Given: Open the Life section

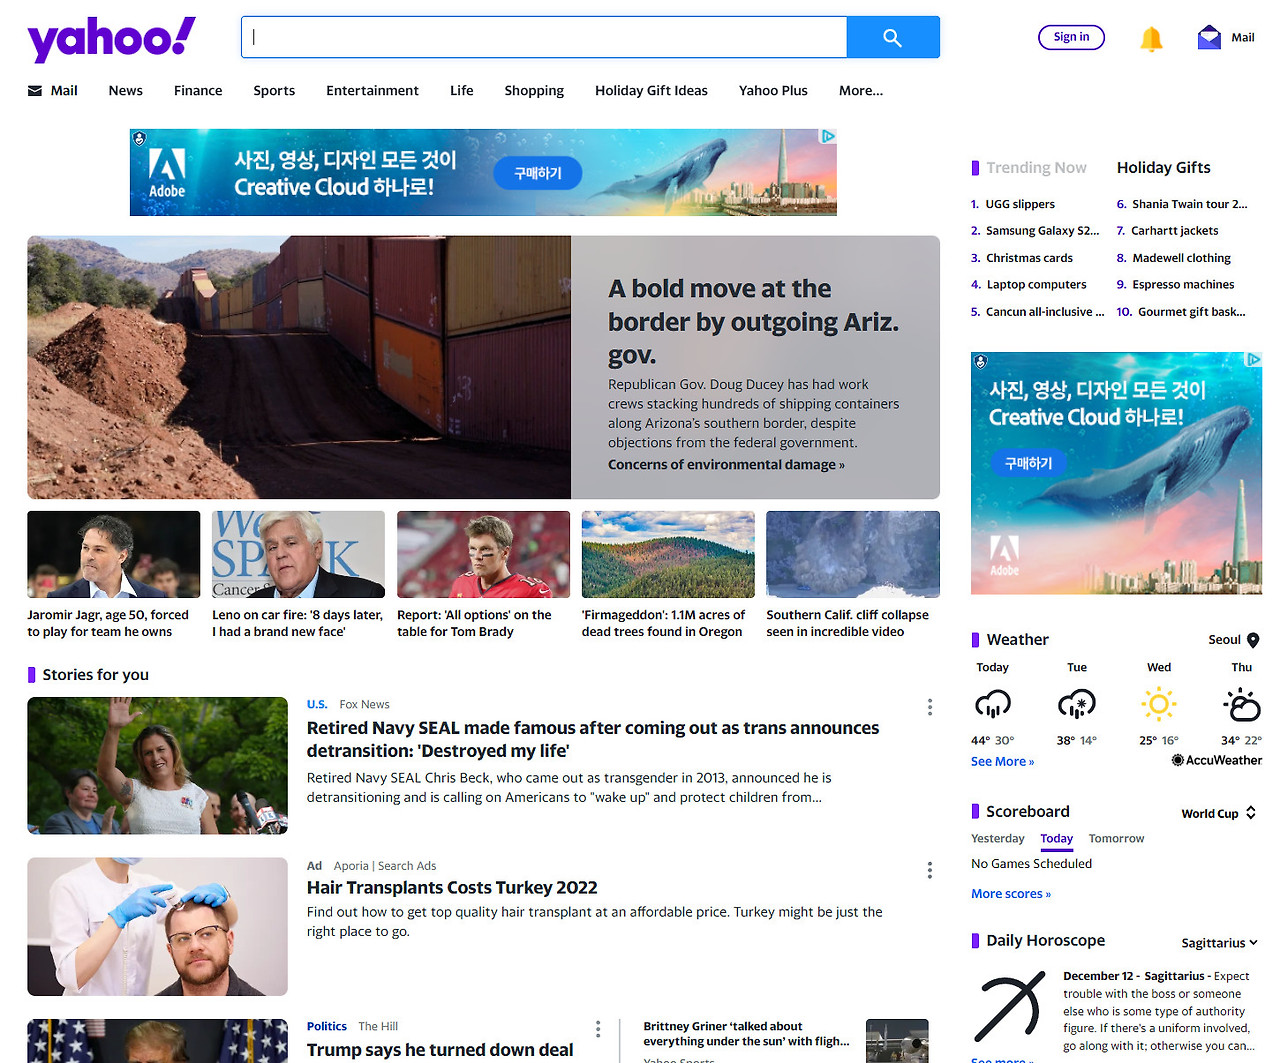Looking at the screenshot, I should pyautogui.click(x=462, y=90).
